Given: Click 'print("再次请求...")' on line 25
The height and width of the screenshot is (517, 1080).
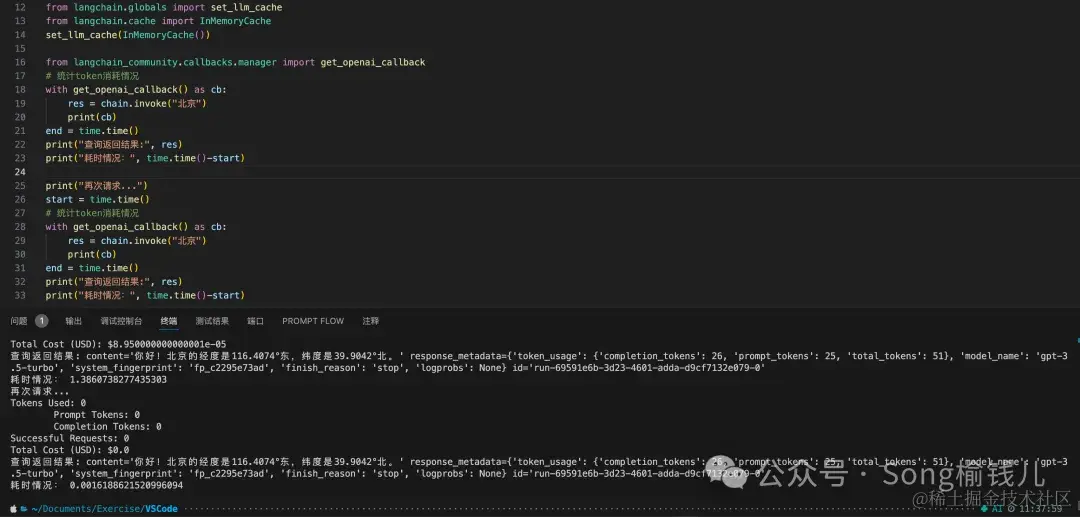Looking at the screenshot, I should point(97,186).
